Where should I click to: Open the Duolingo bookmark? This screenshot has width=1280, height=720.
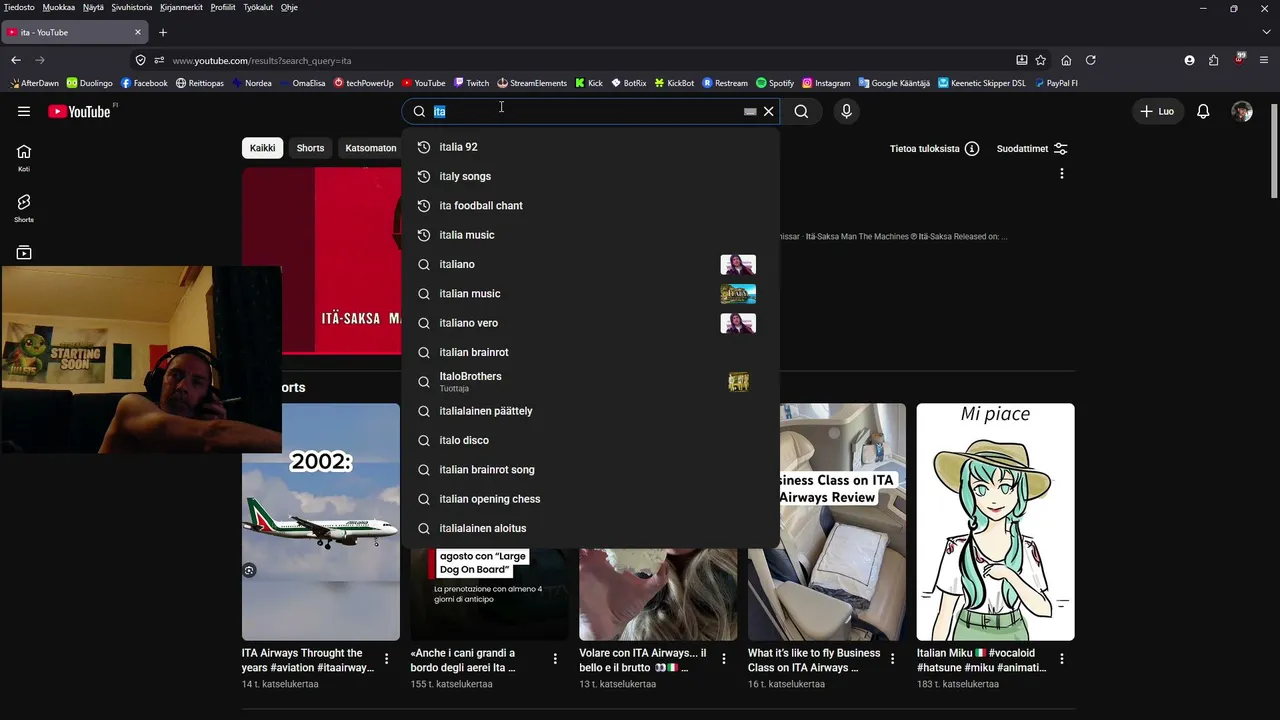pos(89,83)
